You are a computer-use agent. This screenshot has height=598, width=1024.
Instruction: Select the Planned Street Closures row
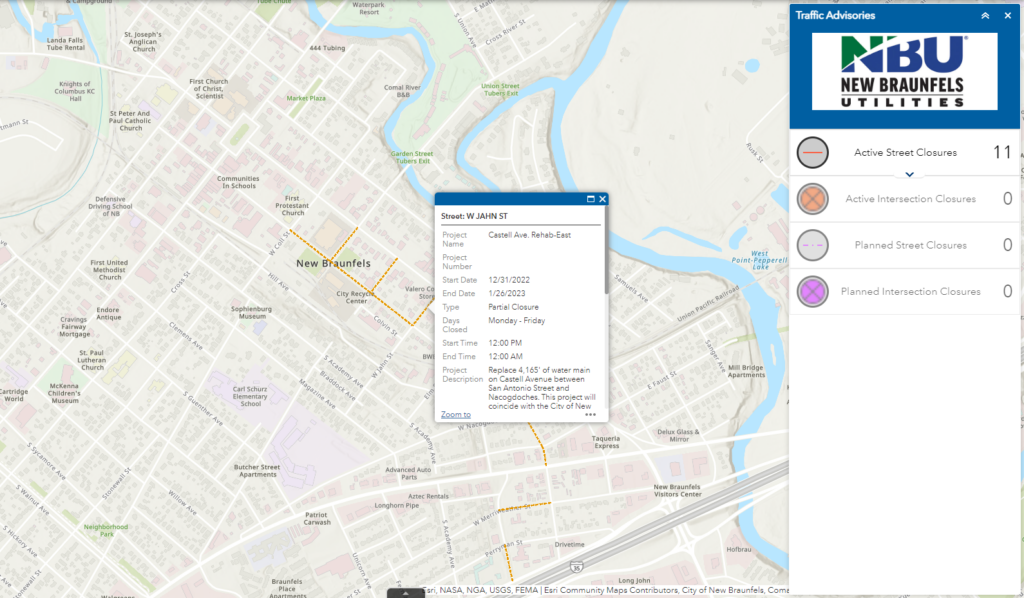tap(904, 245)
